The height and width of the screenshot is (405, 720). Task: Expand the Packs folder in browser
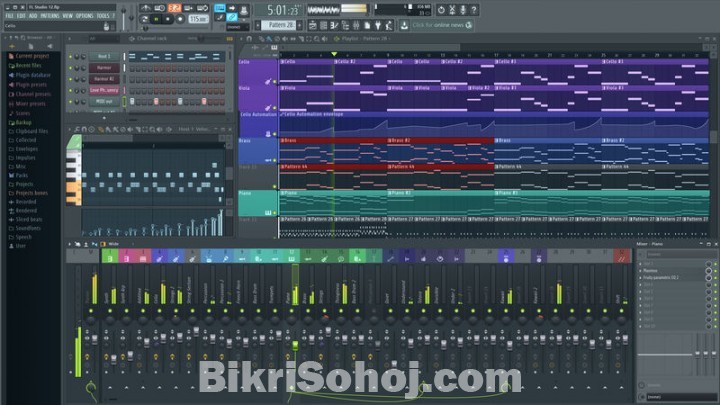click(18, 175)
